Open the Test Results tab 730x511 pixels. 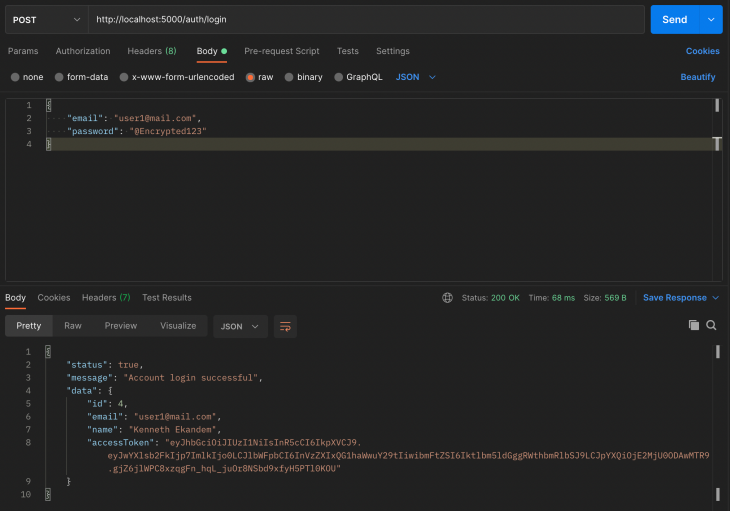pyautogui.click(x=167, y=298)
